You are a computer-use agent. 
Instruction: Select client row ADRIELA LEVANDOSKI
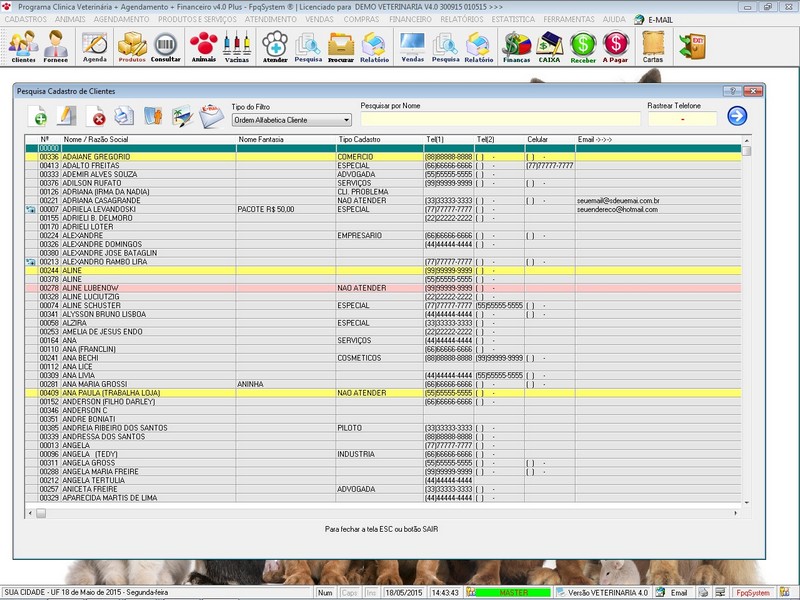click(383, 209)
